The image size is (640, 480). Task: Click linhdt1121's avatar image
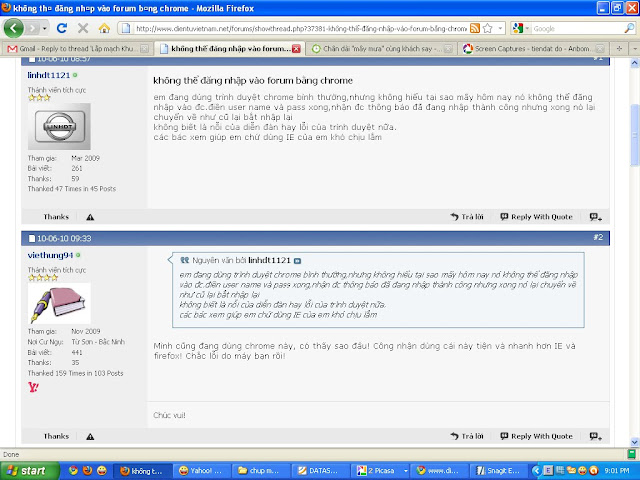[59, 127]
